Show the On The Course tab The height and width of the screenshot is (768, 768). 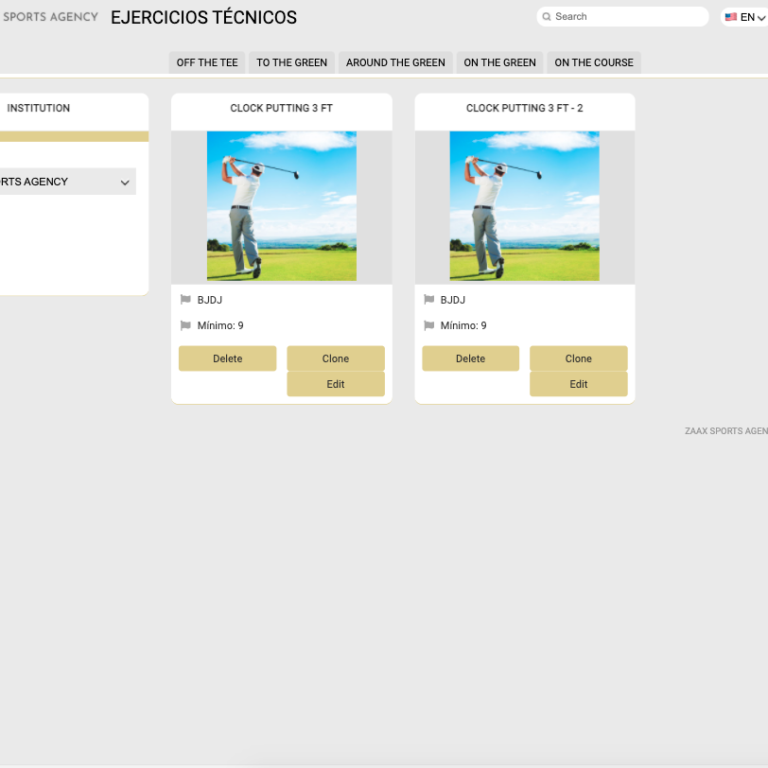[594, 62]
